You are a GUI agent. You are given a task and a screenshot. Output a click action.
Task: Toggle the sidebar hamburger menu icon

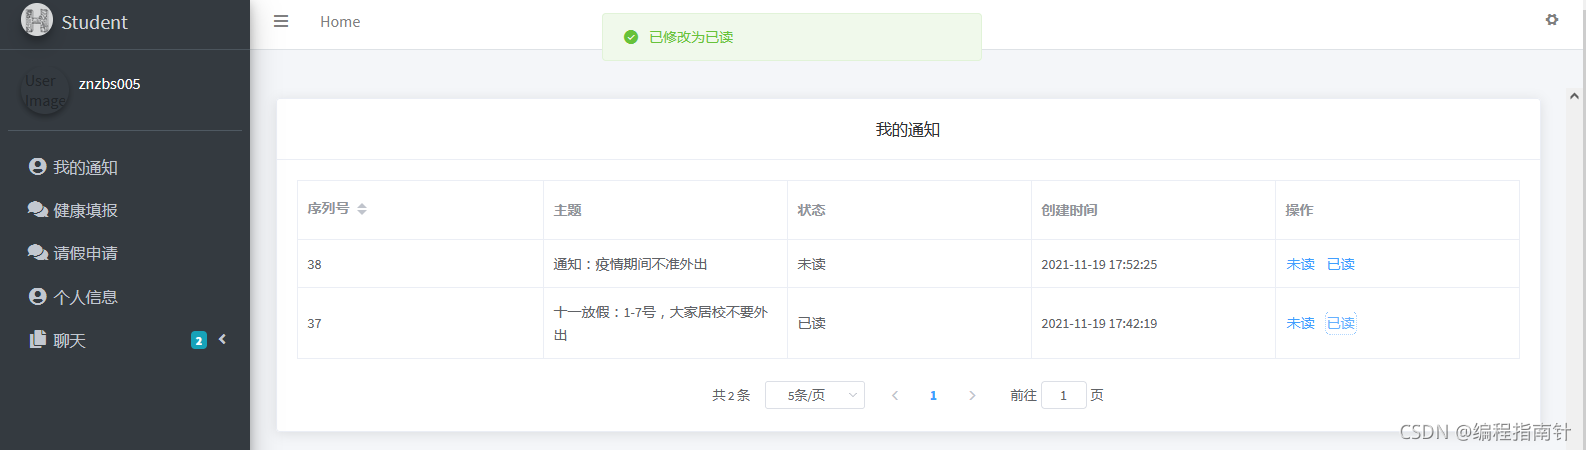(x=281, y=21)
